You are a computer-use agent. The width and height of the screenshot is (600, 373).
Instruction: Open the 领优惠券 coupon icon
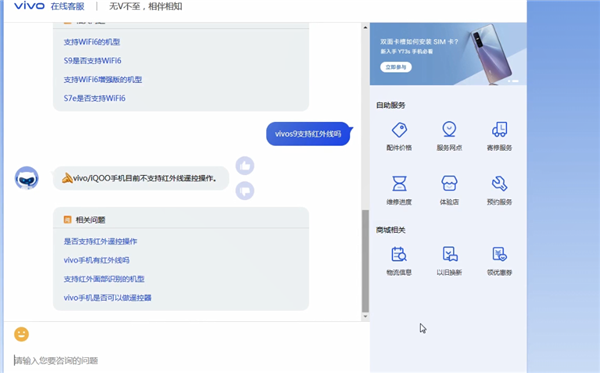[499, 254]
